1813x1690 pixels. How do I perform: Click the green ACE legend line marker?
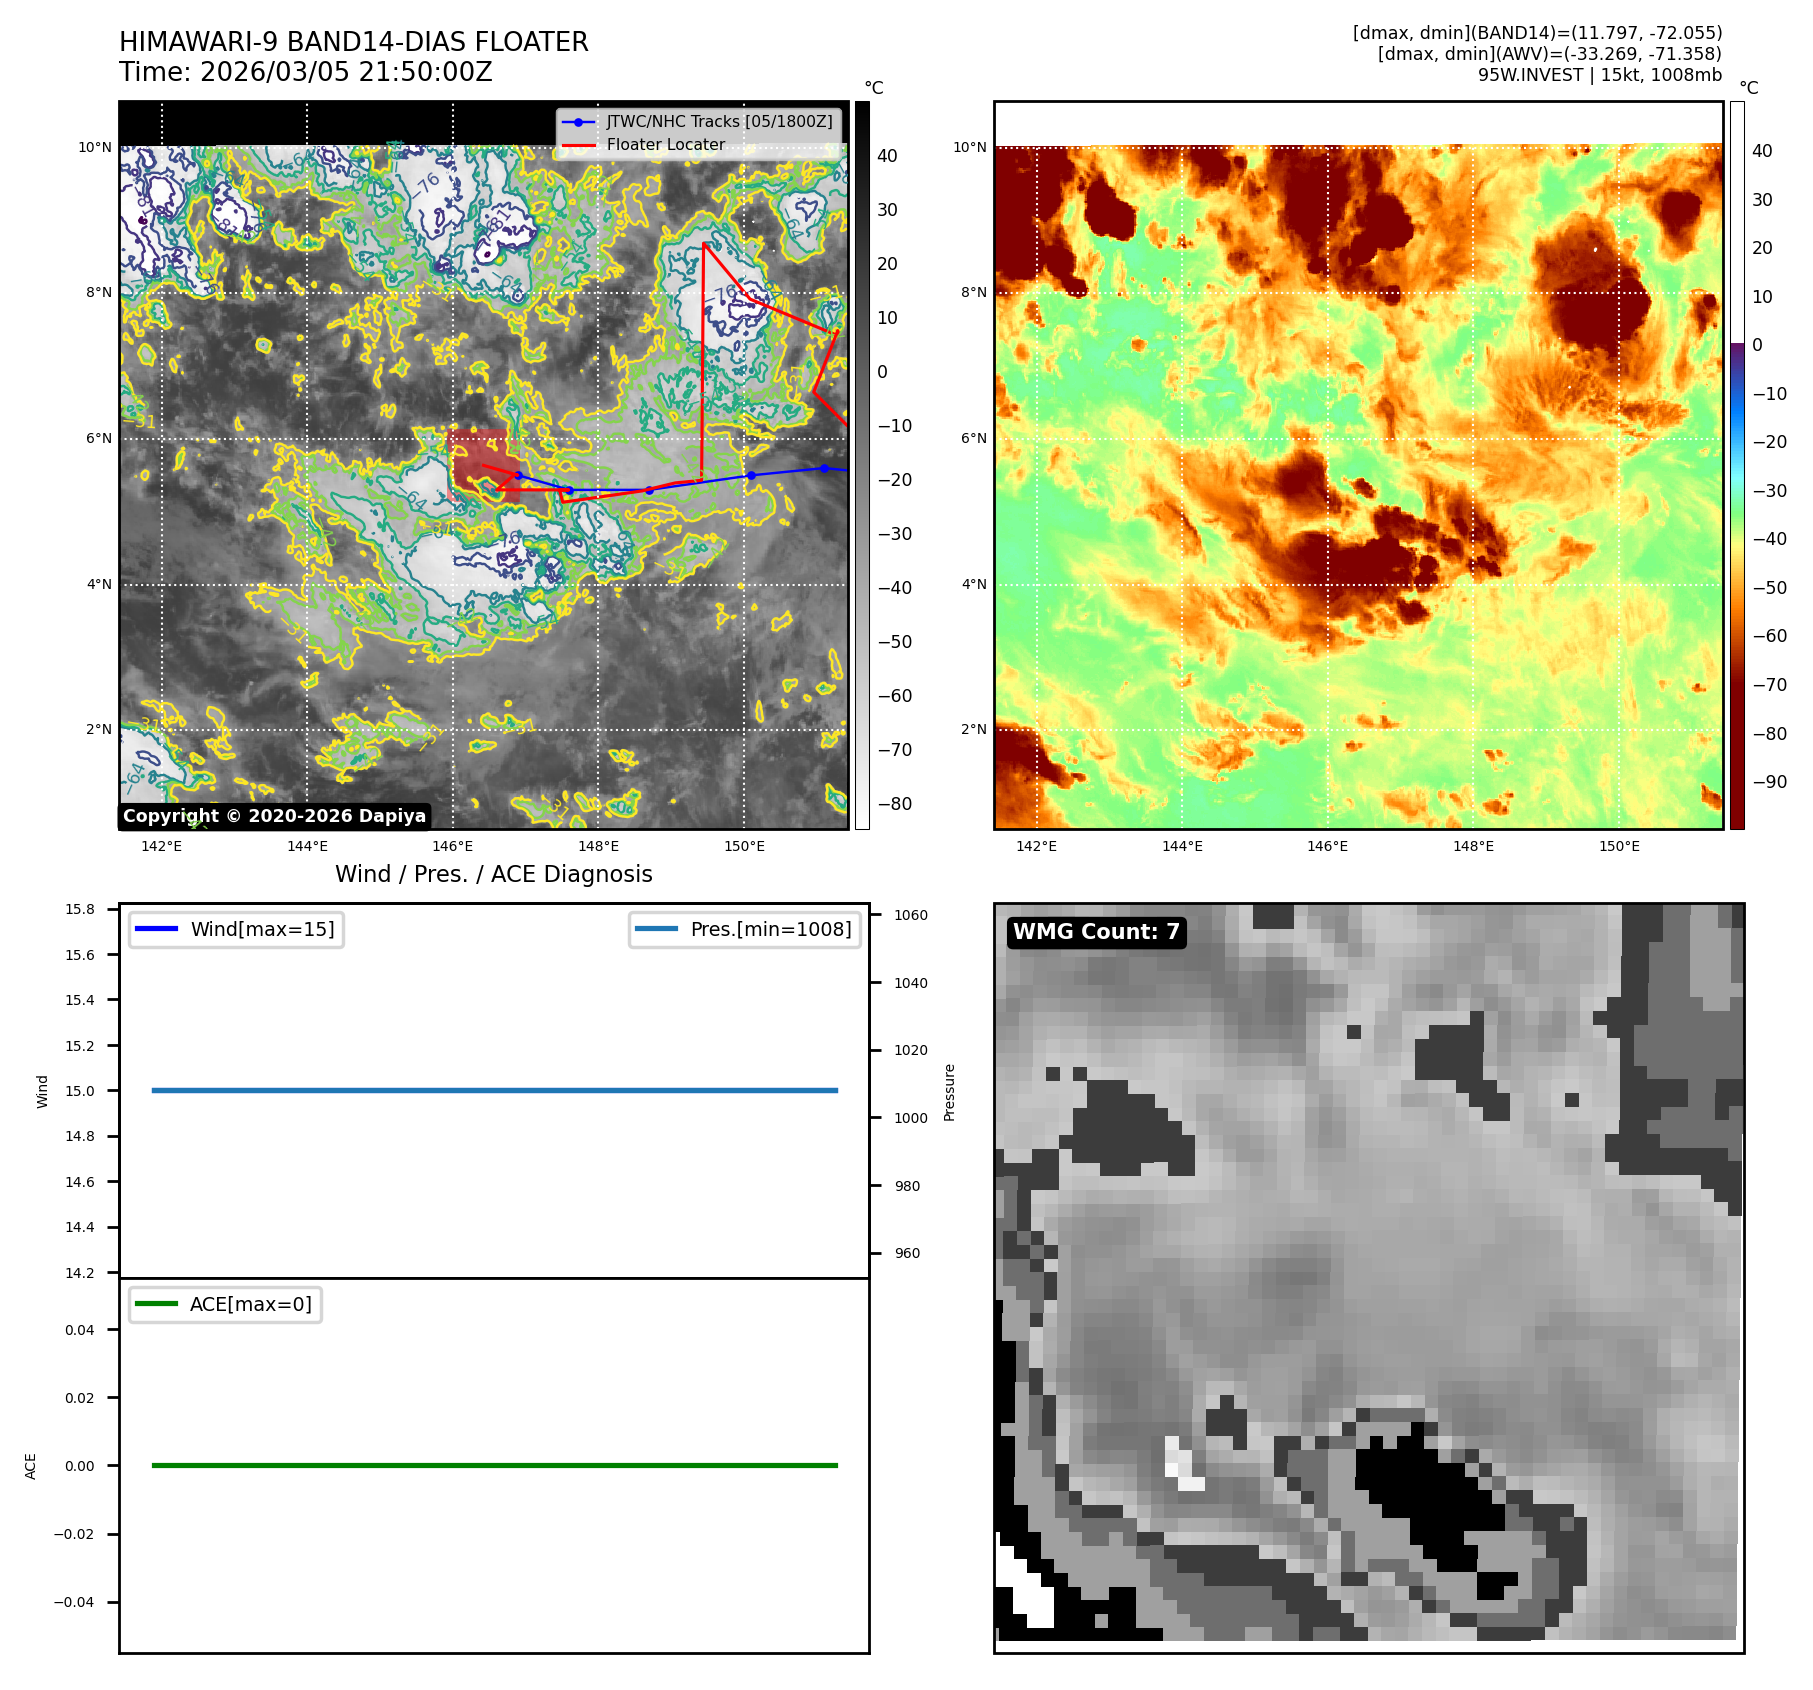click(156, 1304)
